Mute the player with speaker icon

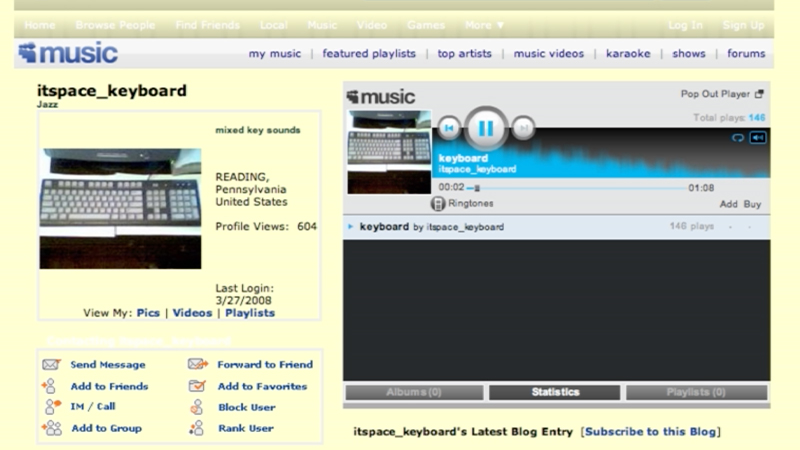point(758,138)
